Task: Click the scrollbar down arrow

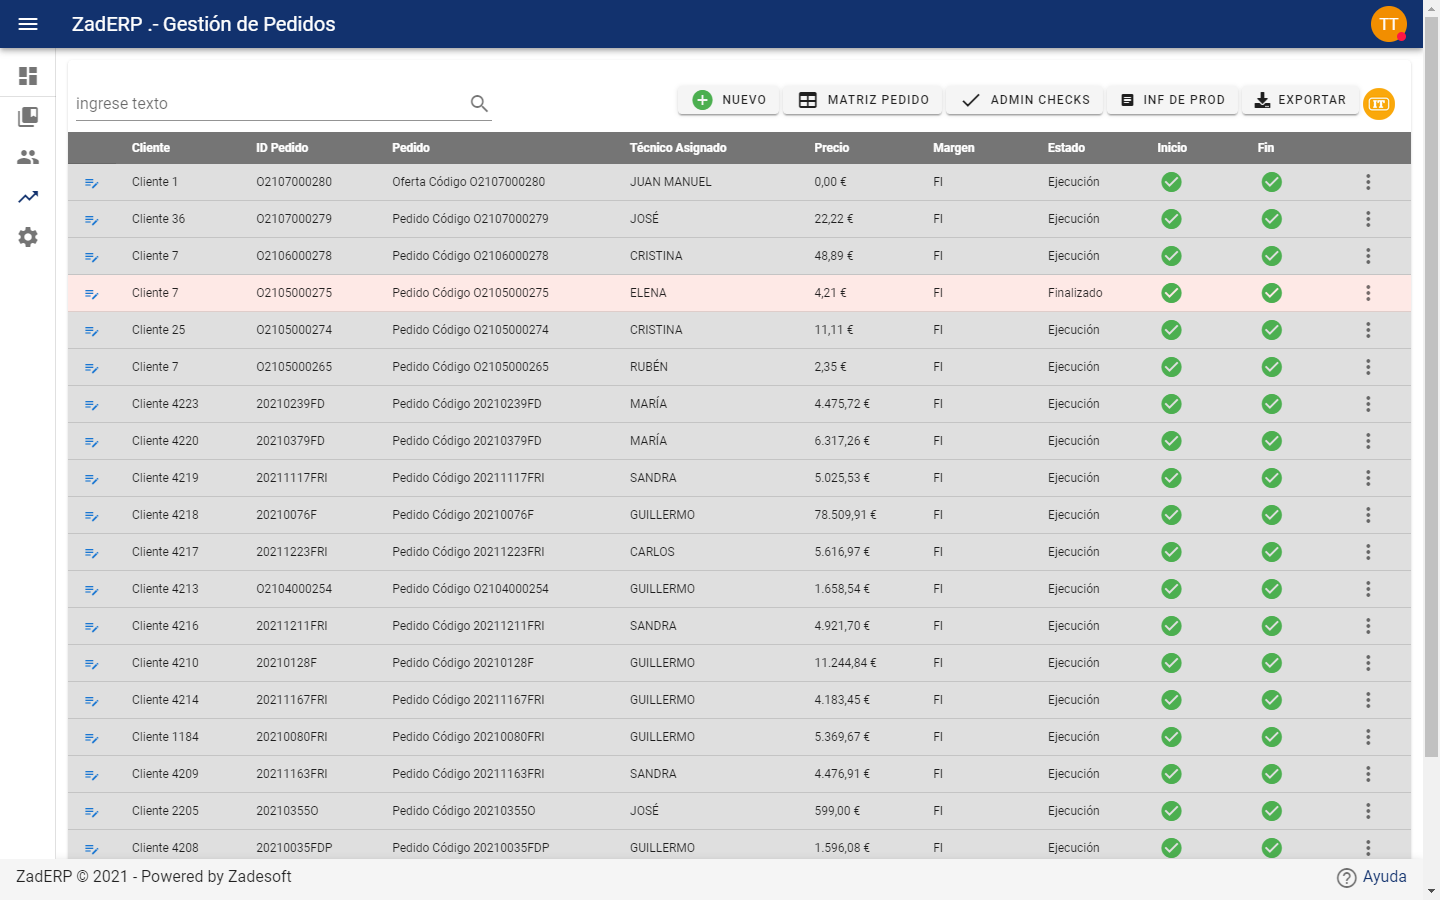Action: [x=1431, y=890]
